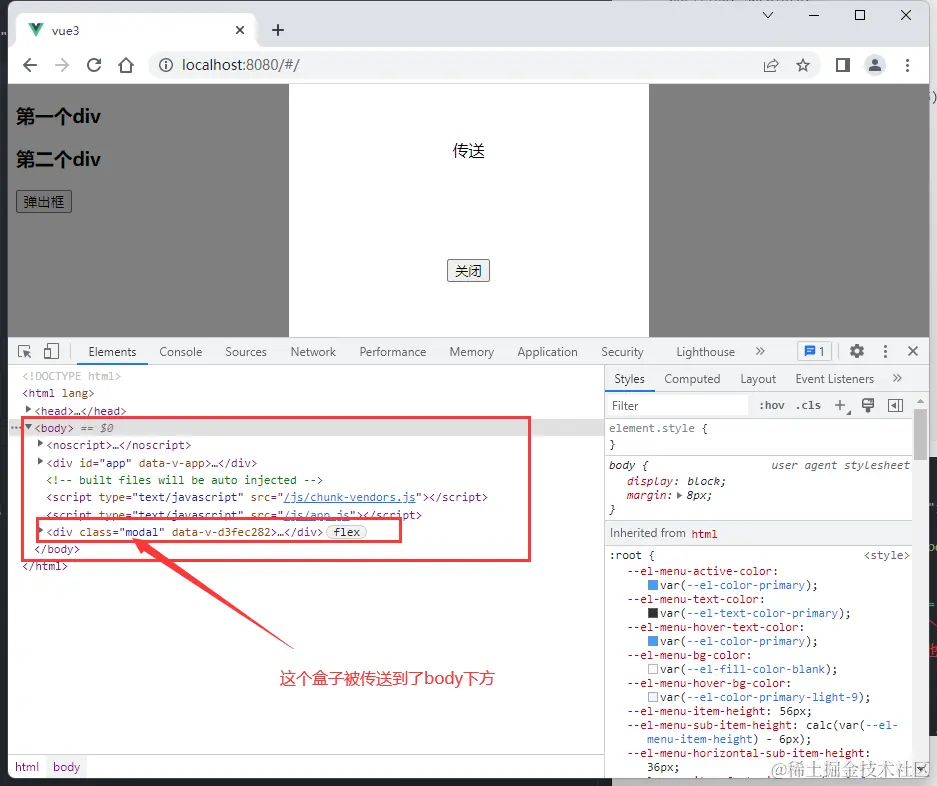Click the flex badge on modal div
Image resolution: width=937 pixels, height=786 pixels.
[x=347, y=532]
